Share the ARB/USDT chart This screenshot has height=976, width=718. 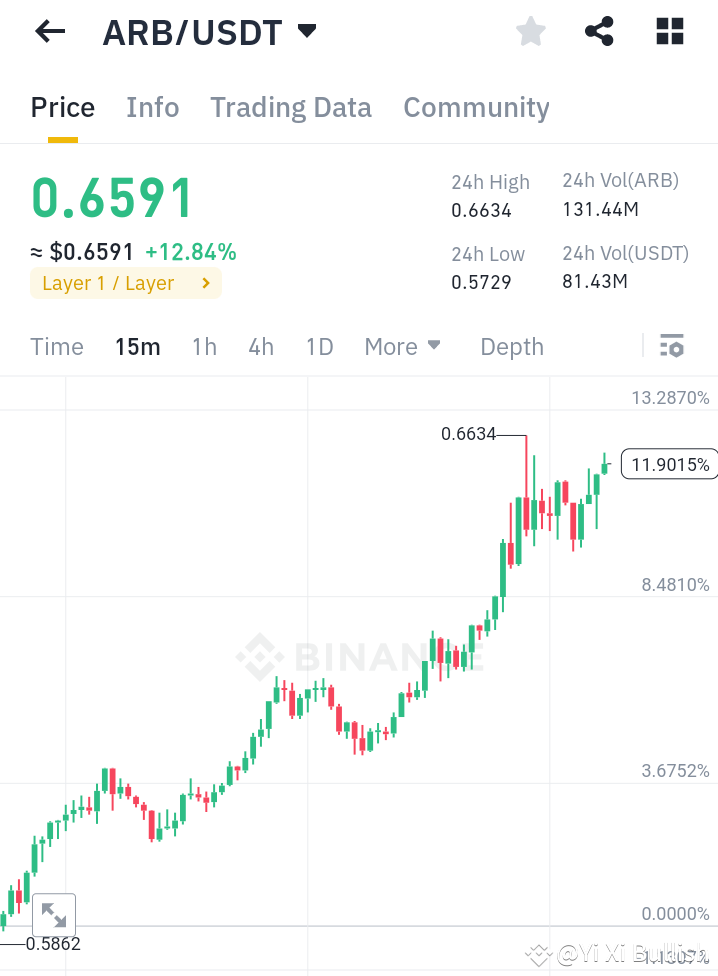[x=599, y=31]
